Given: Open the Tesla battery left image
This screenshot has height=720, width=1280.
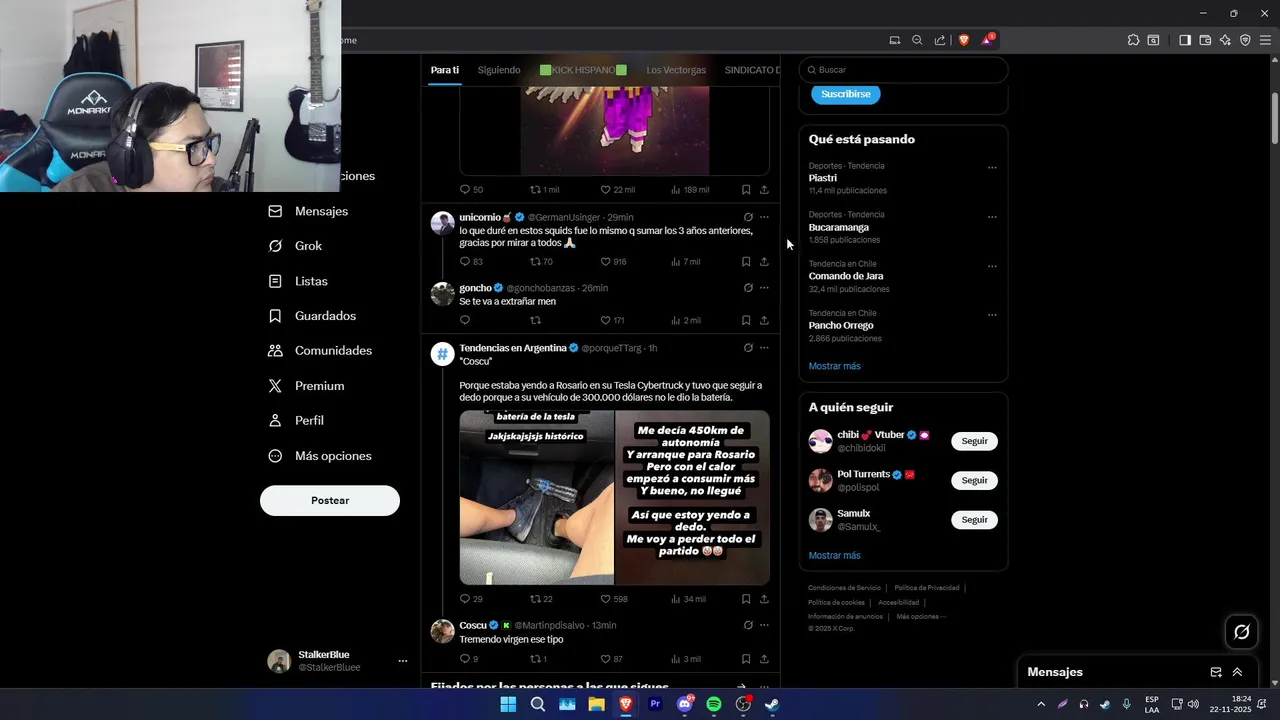Looking at the screenshot, I should click(x=536, y=497).
